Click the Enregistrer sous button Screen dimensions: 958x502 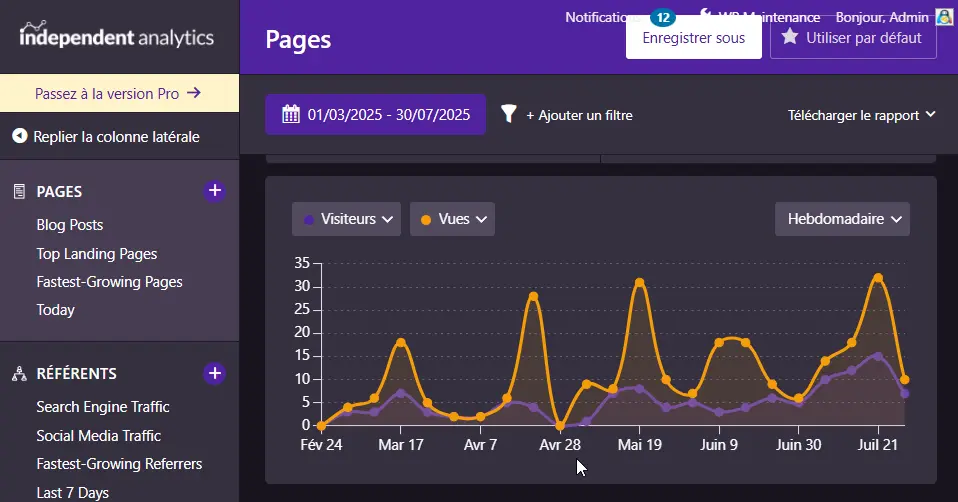(693, 37)
